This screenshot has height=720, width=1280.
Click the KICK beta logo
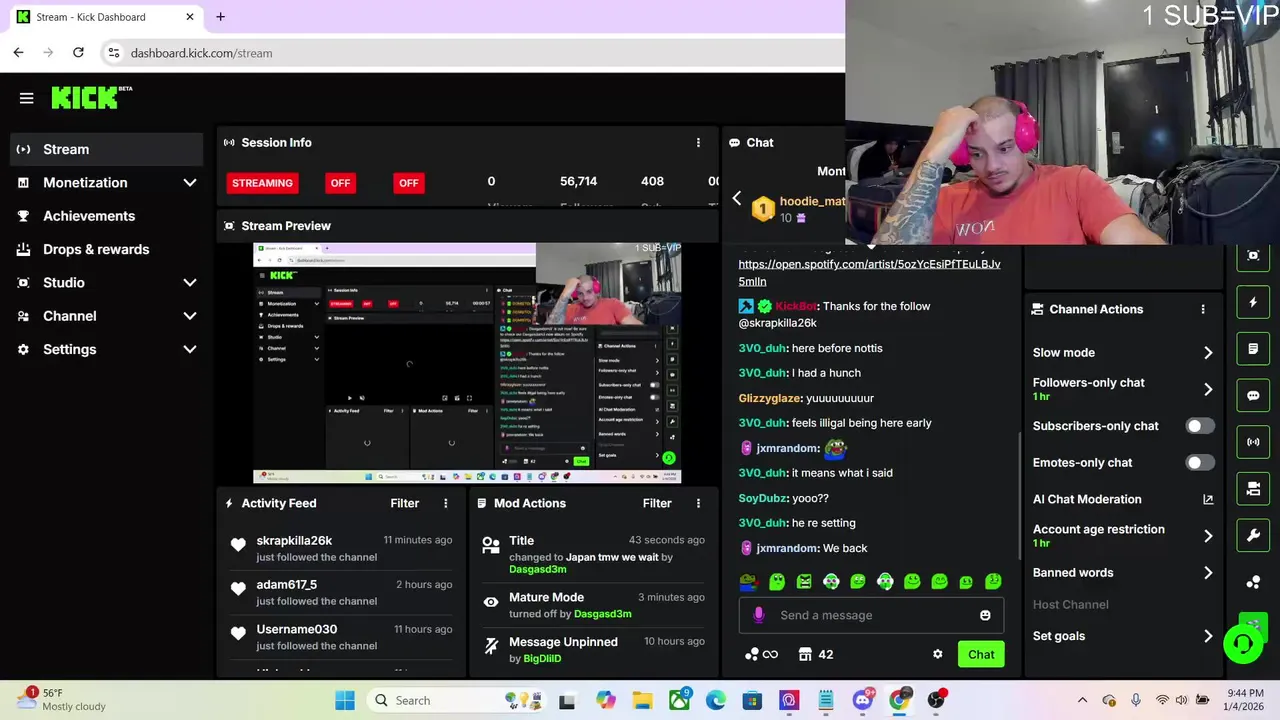92,97
